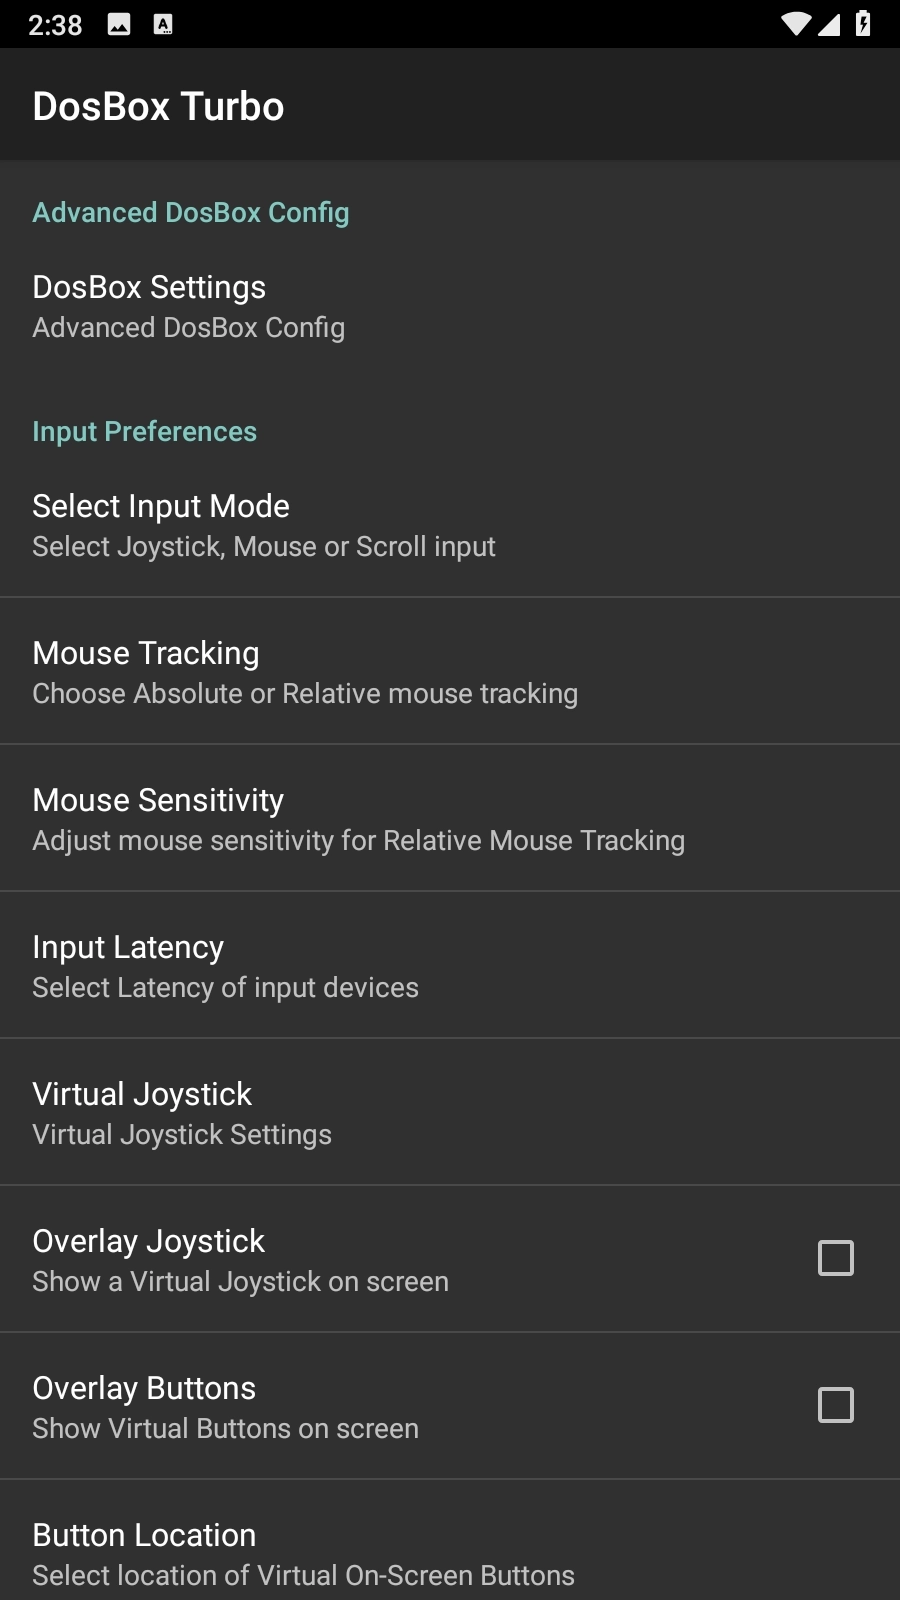
Task: Tap the DosBox Turbo title
Action: (x=158, y=106)
